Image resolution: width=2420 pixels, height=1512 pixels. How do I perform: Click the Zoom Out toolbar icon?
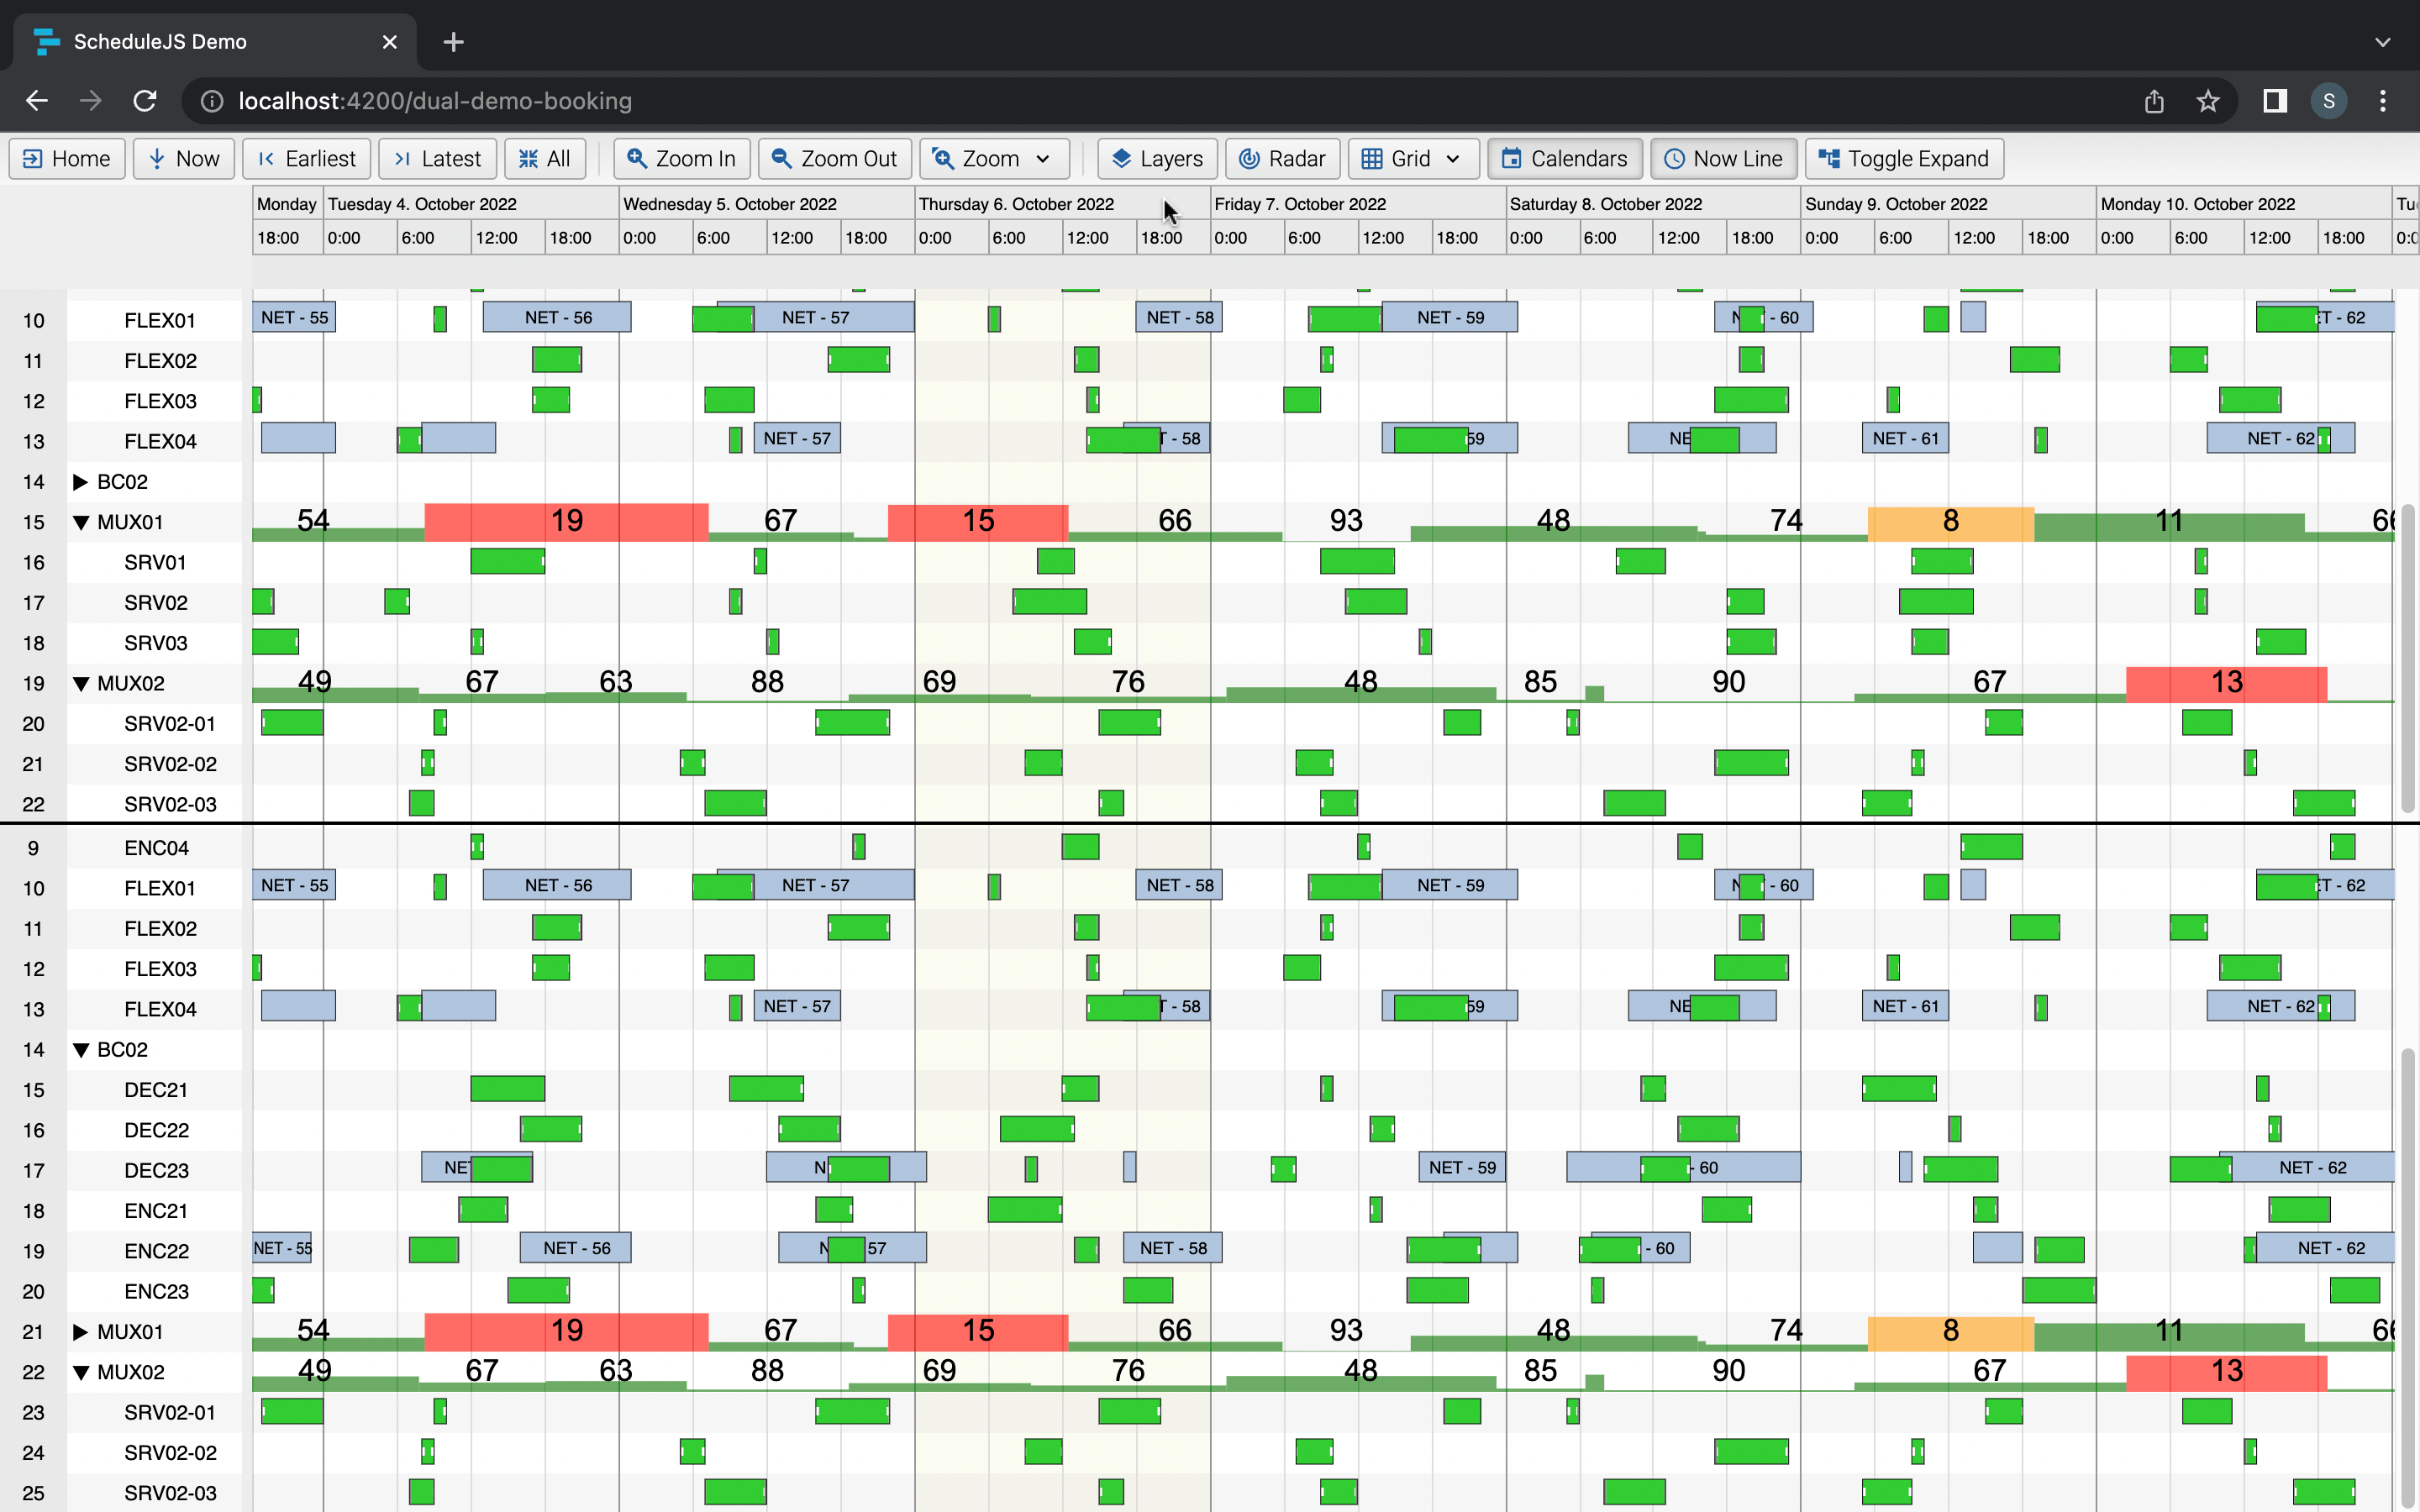pyautogui.click(x=782, y=158)
